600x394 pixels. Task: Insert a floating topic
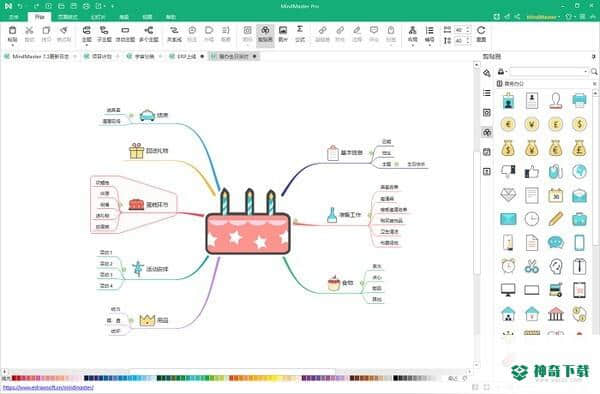(x=125, y=34)
